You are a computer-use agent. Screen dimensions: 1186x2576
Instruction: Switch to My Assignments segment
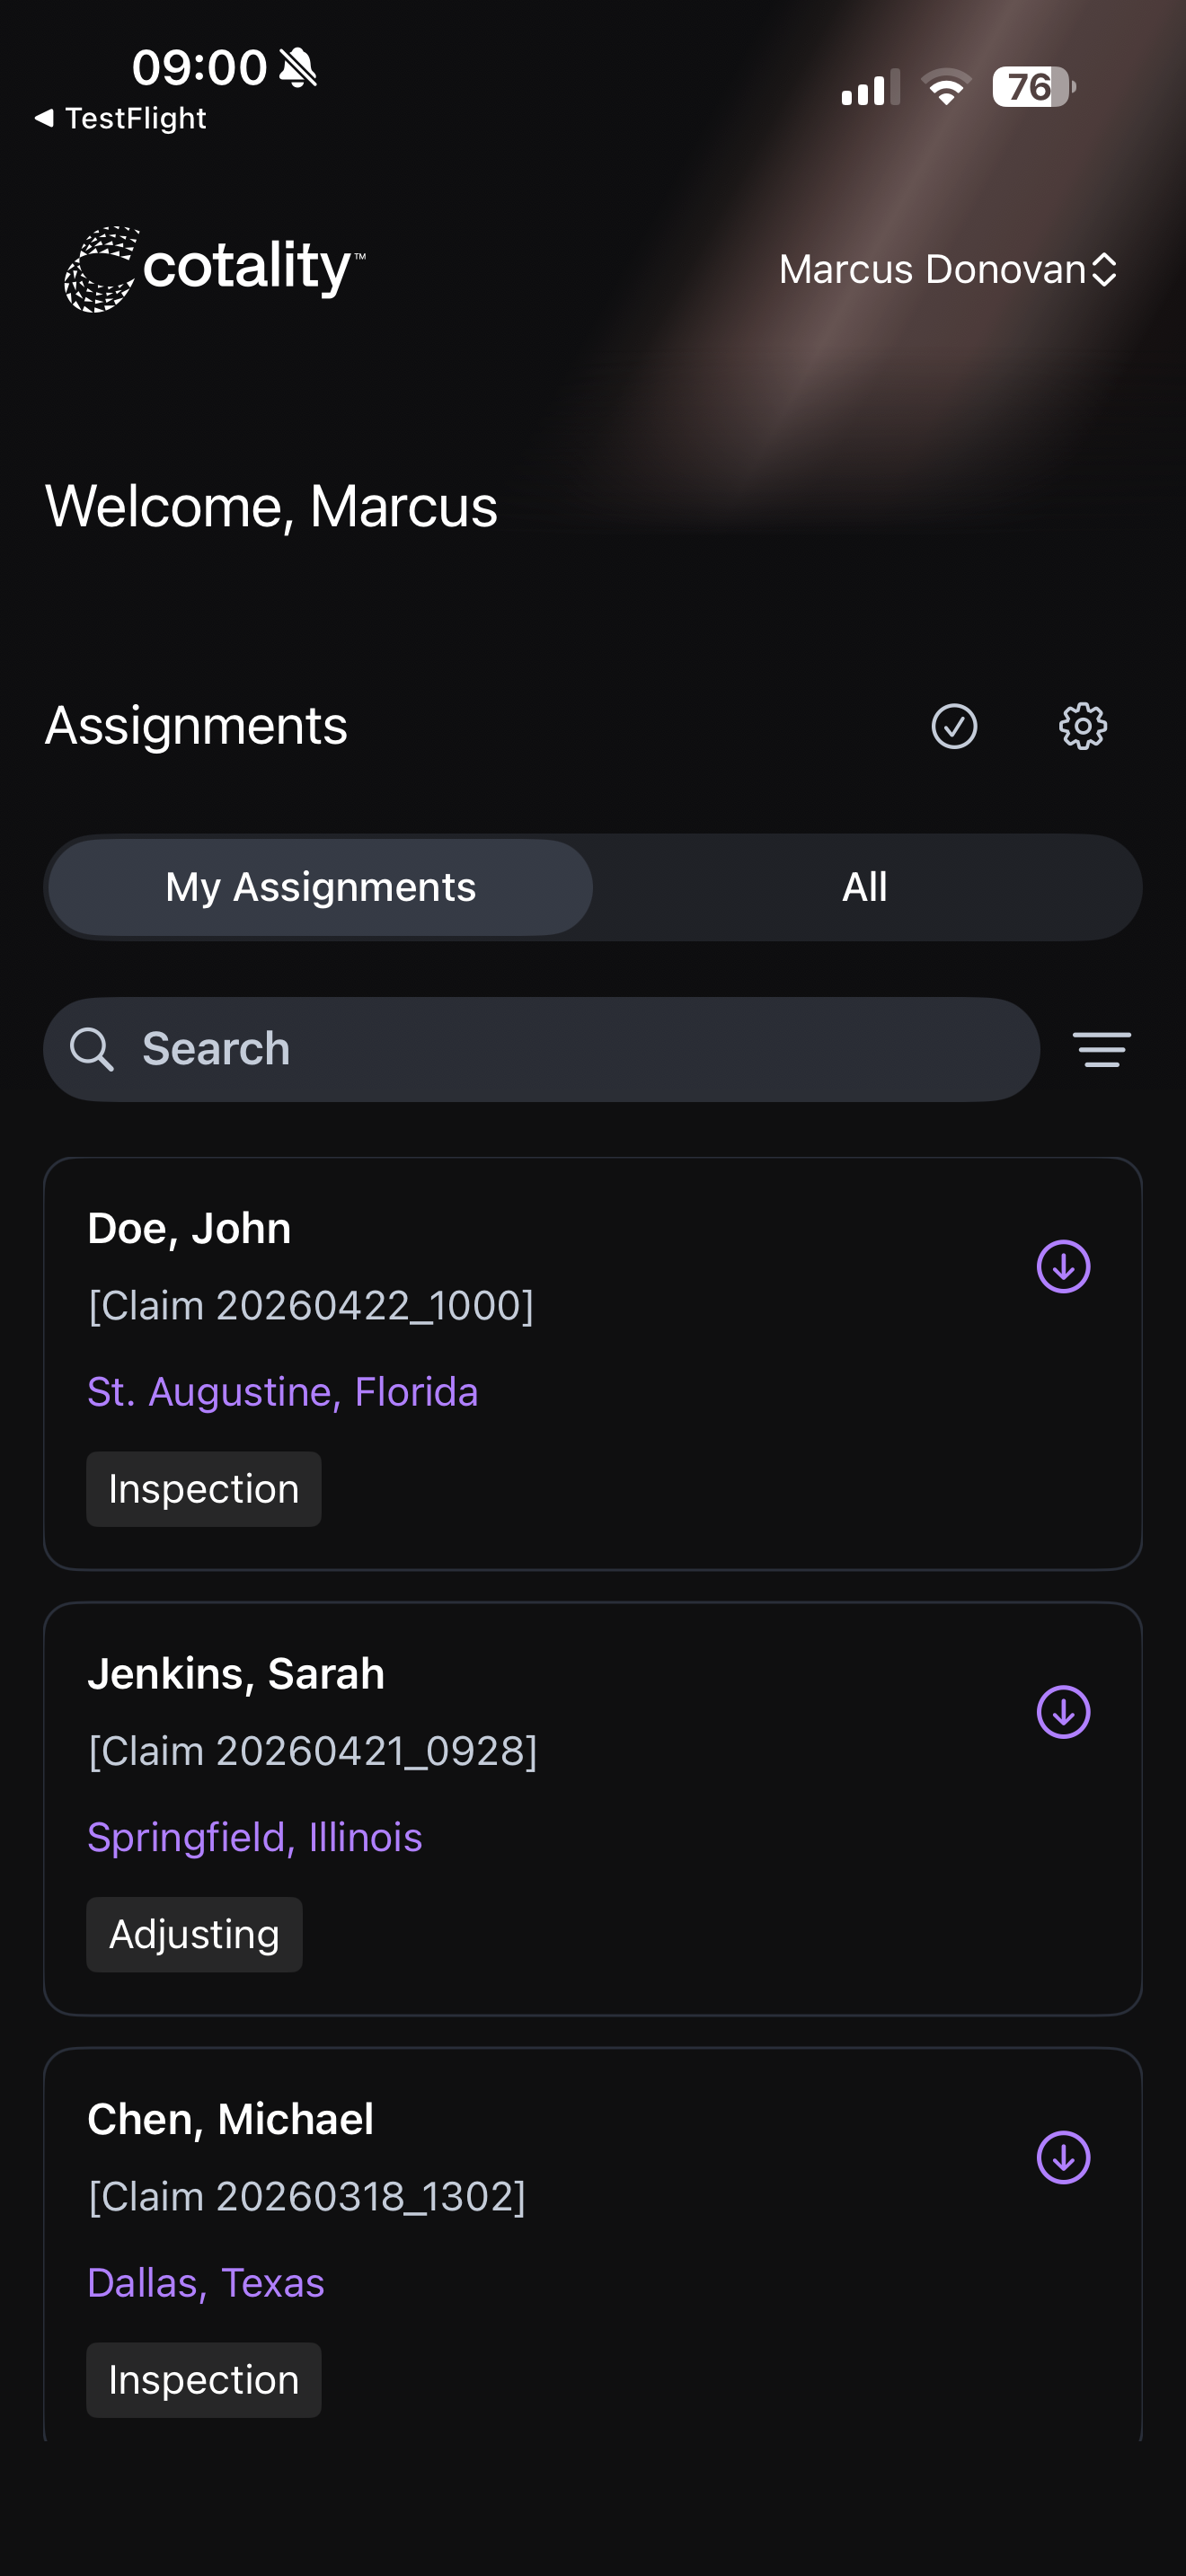pos(320,887)
